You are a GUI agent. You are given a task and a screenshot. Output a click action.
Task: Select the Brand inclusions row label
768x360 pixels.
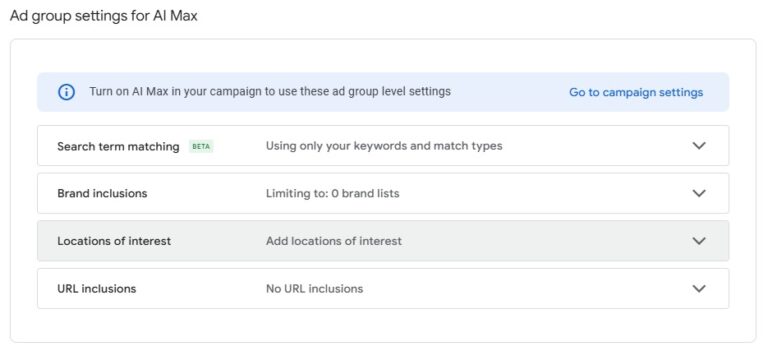(102, 193)
